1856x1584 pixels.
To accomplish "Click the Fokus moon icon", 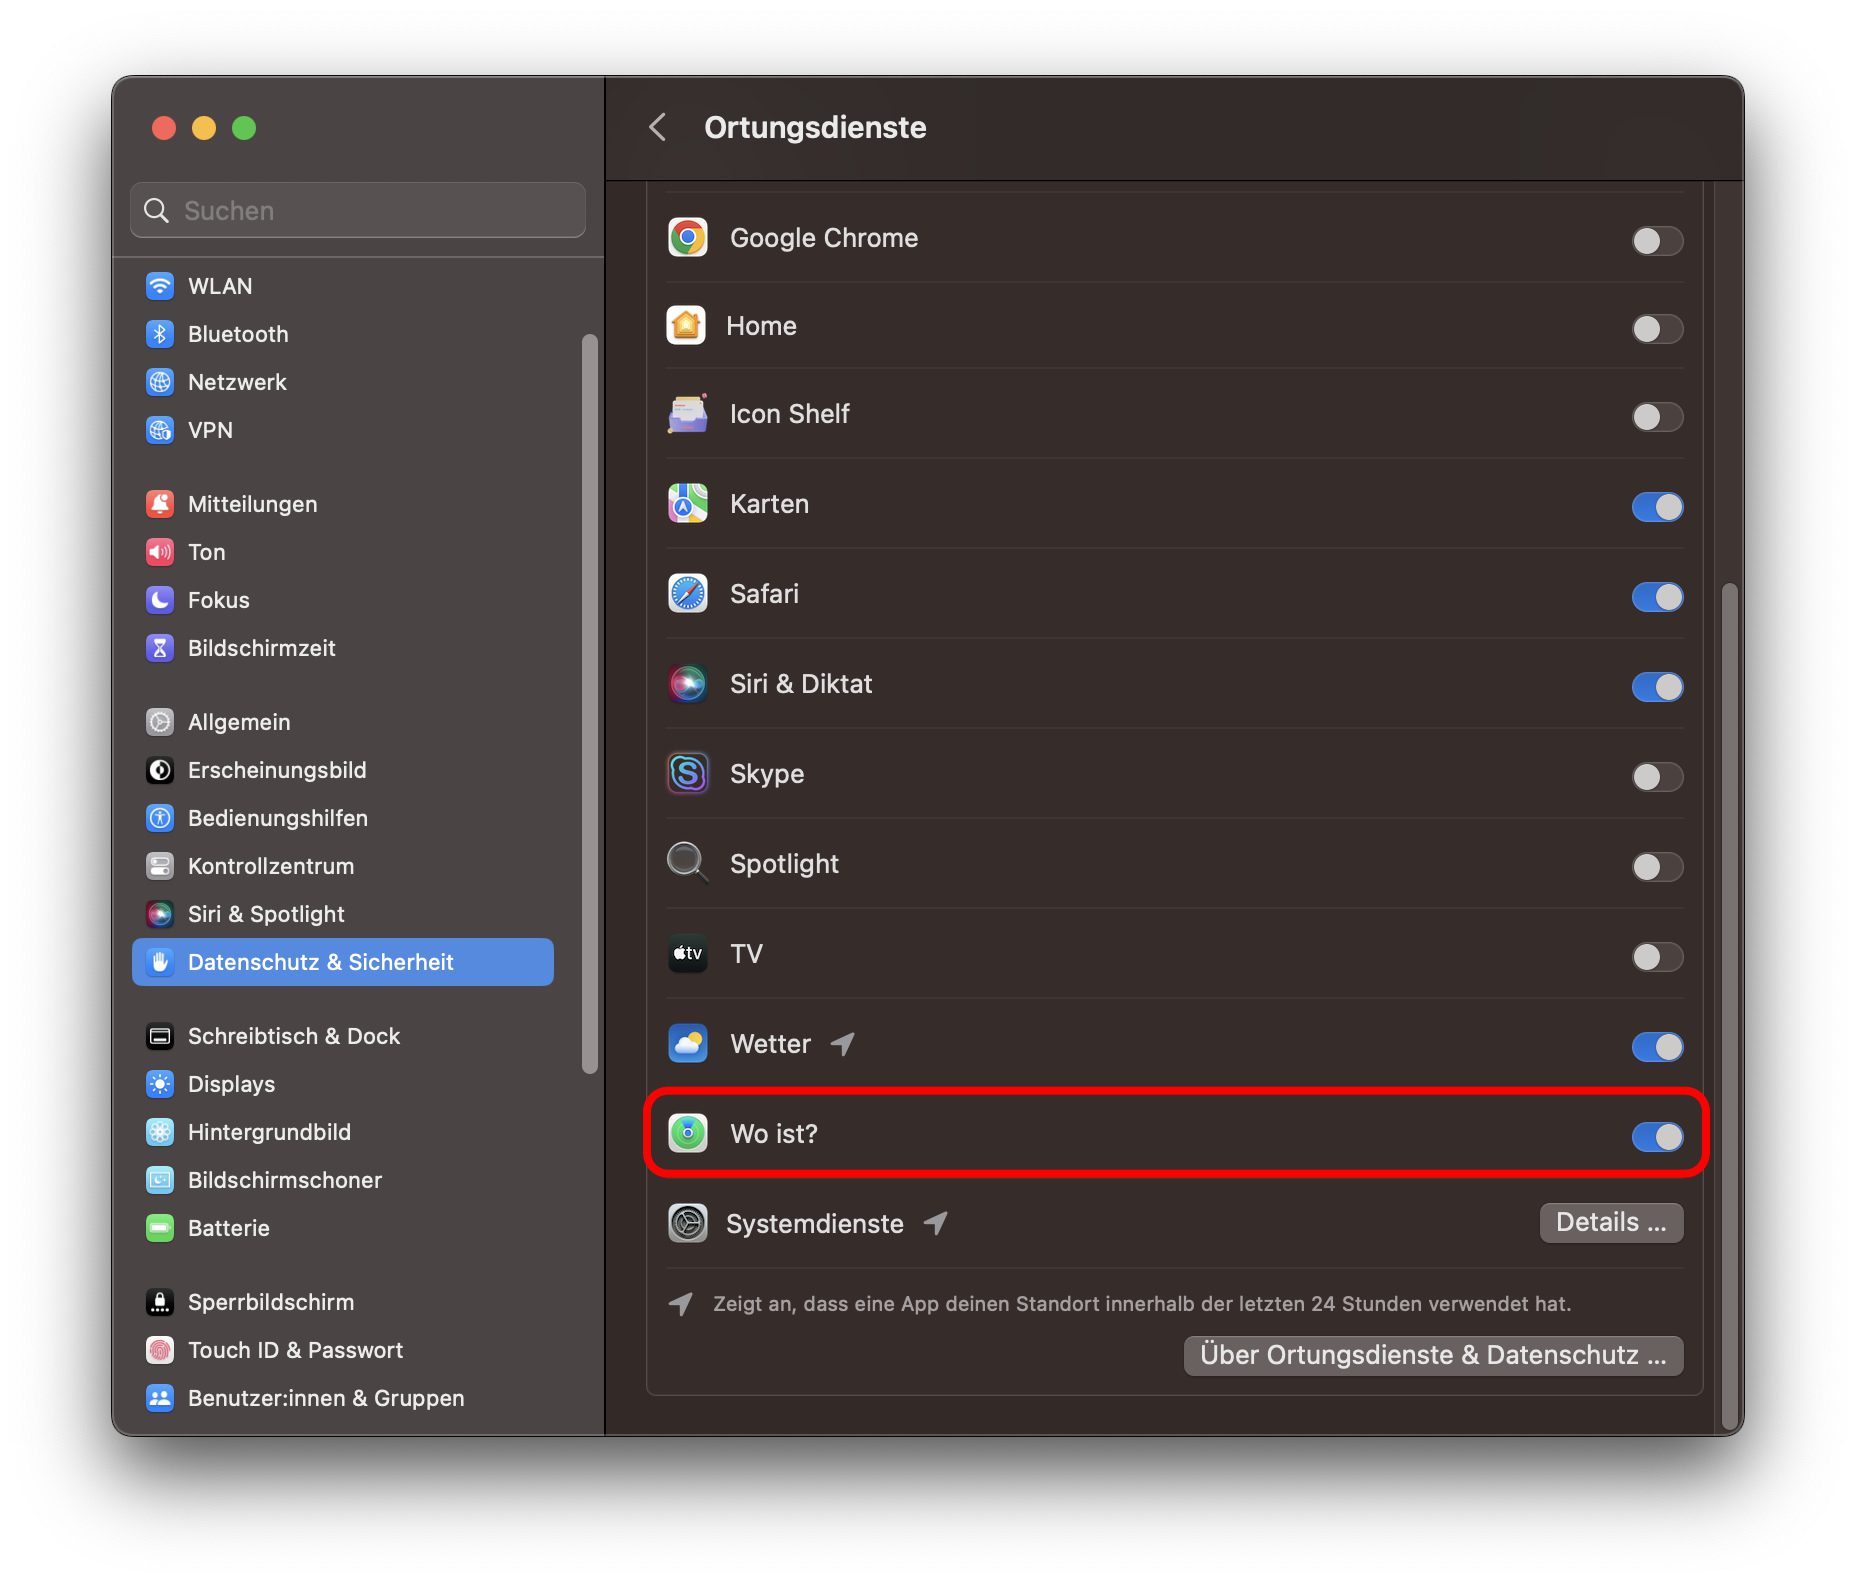I will point(160,600).
